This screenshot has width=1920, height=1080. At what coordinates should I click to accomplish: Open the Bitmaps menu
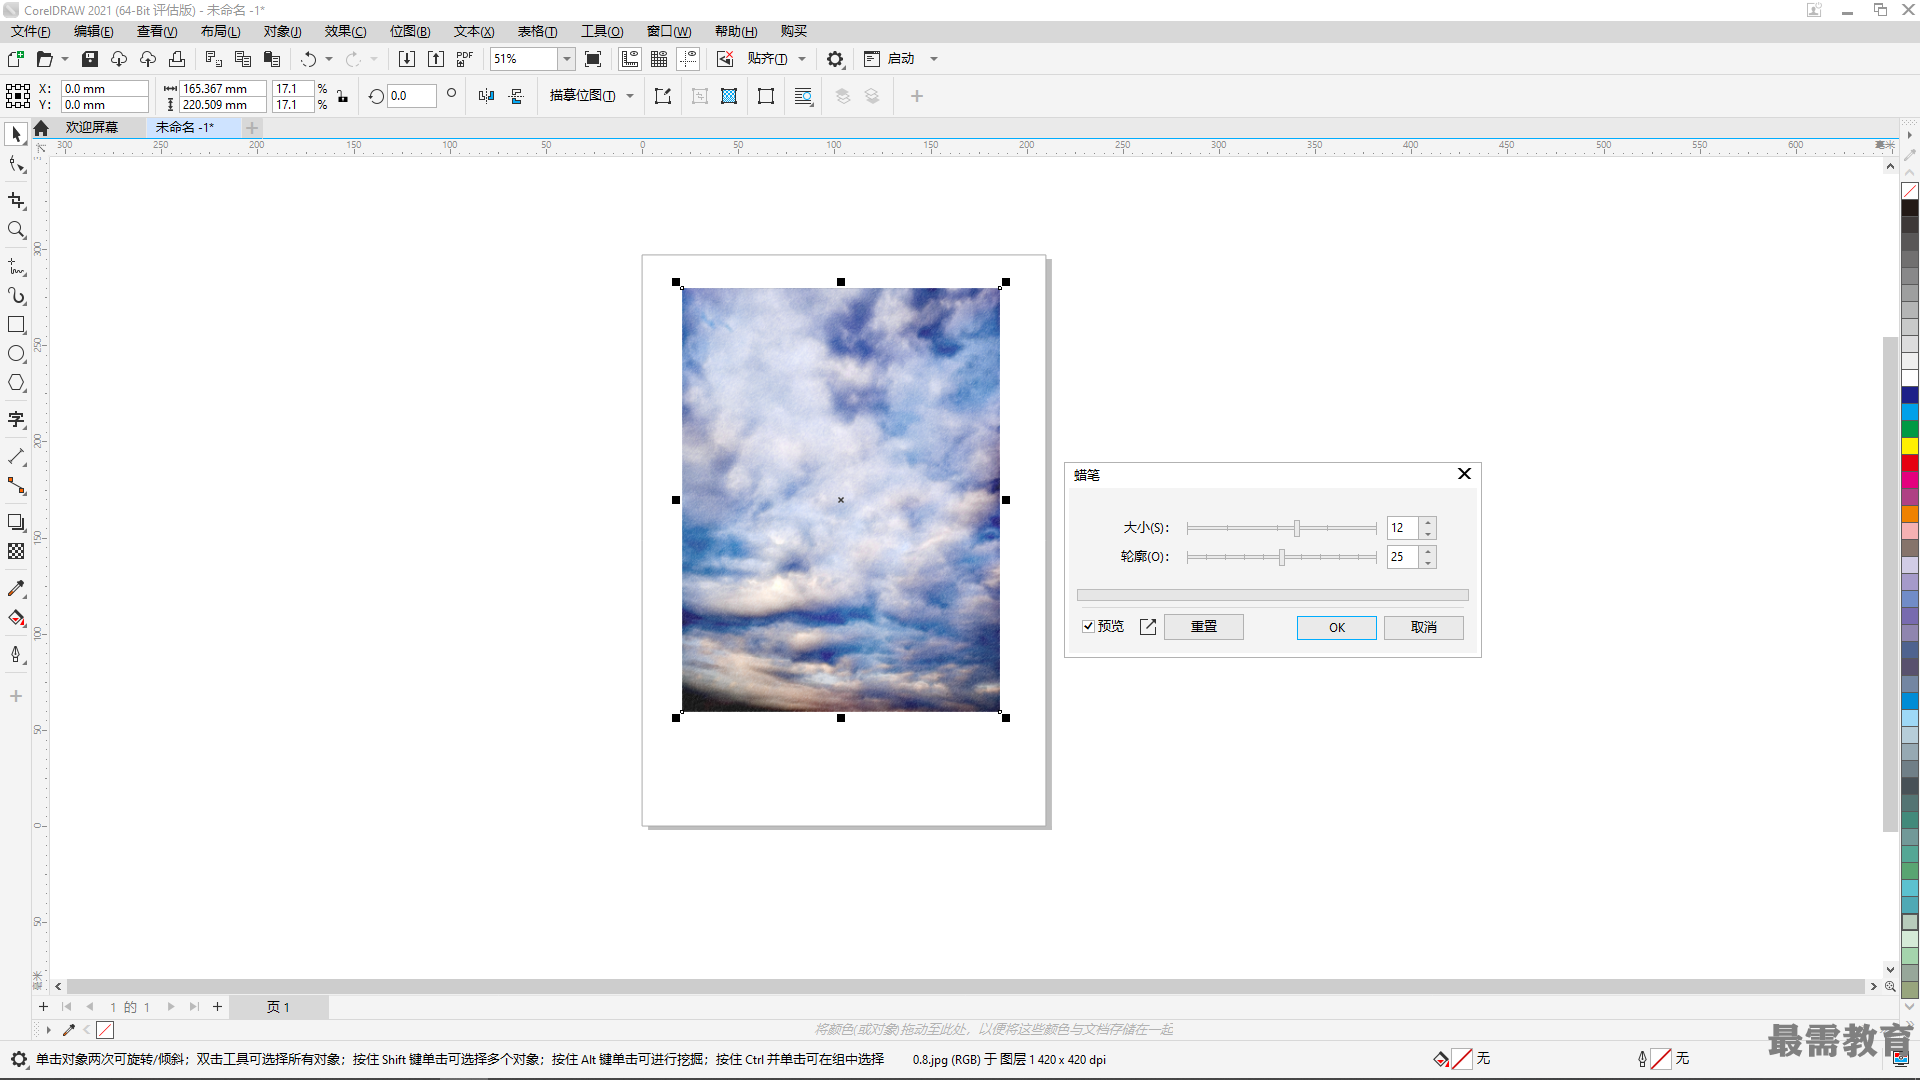(410, 31)
